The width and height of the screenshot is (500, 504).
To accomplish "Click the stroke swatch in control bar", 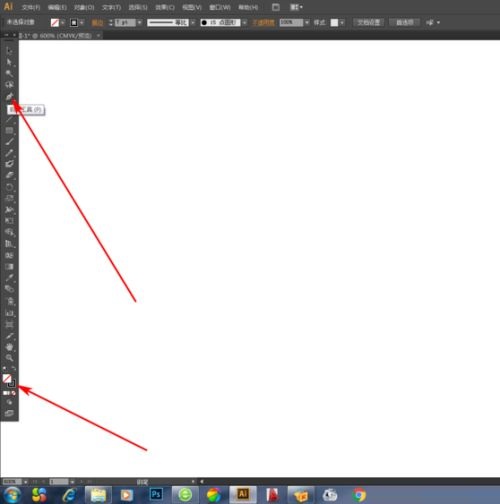I will [x=74, y=22].
